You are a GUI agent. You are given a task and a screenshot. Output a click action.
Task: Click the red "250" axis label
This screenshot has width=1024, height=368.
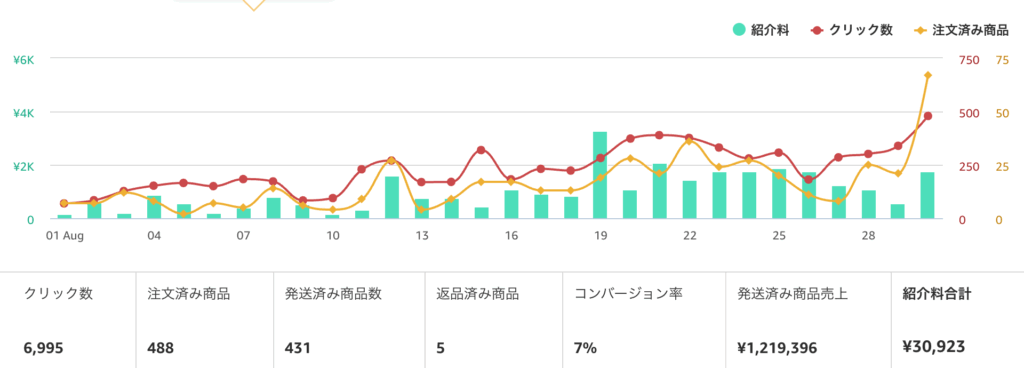(x=969, y=166)
